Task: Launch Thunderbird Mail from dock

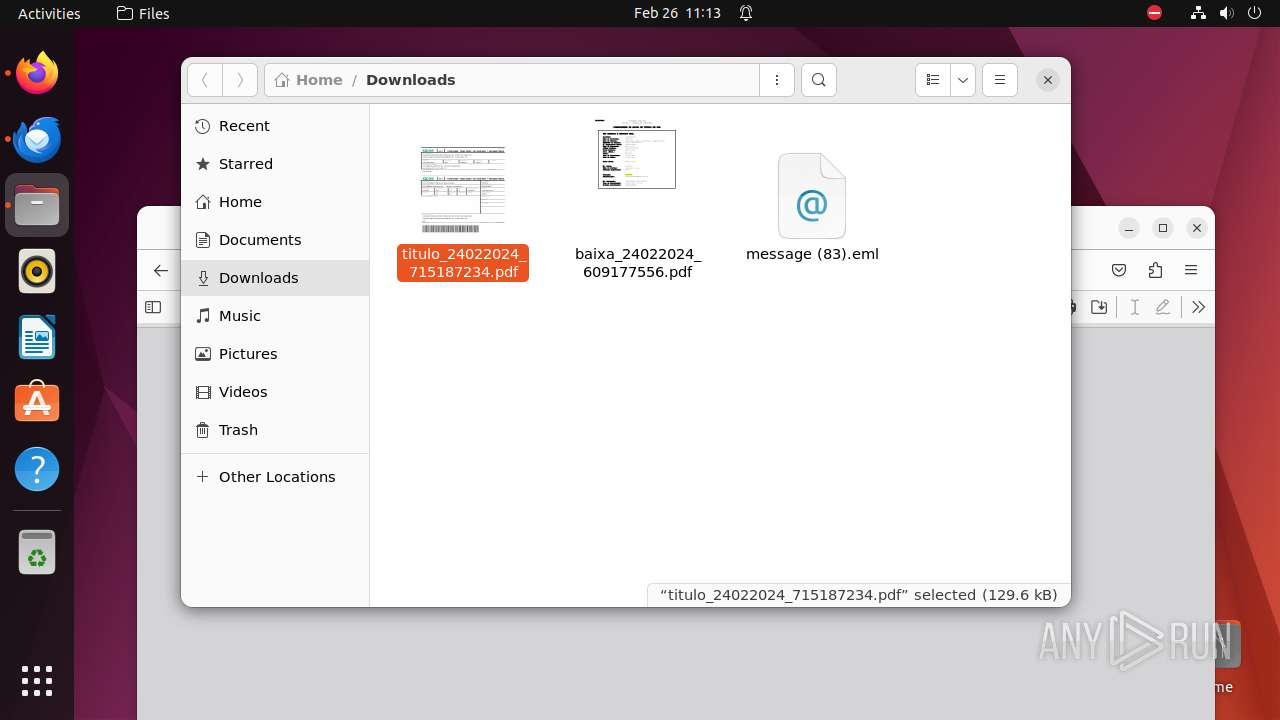Action: [x=37, y=139]
